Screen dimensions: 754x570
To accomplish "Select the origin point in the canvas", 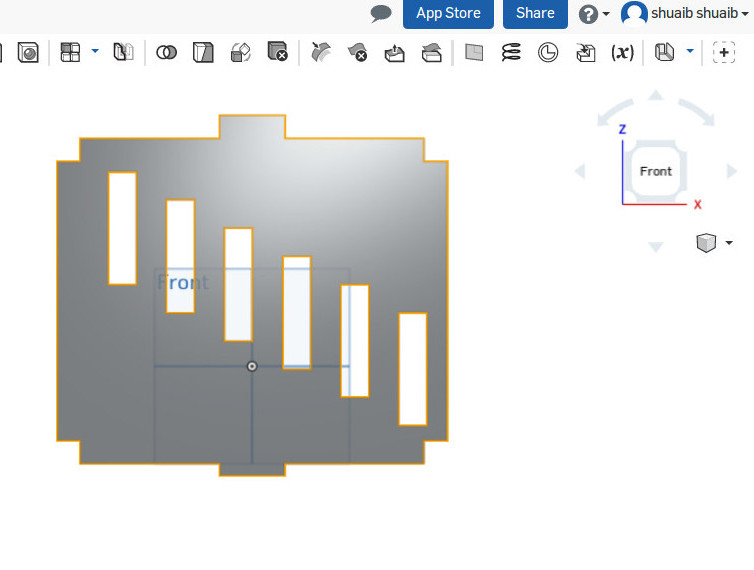I will (x=252, y=367).
